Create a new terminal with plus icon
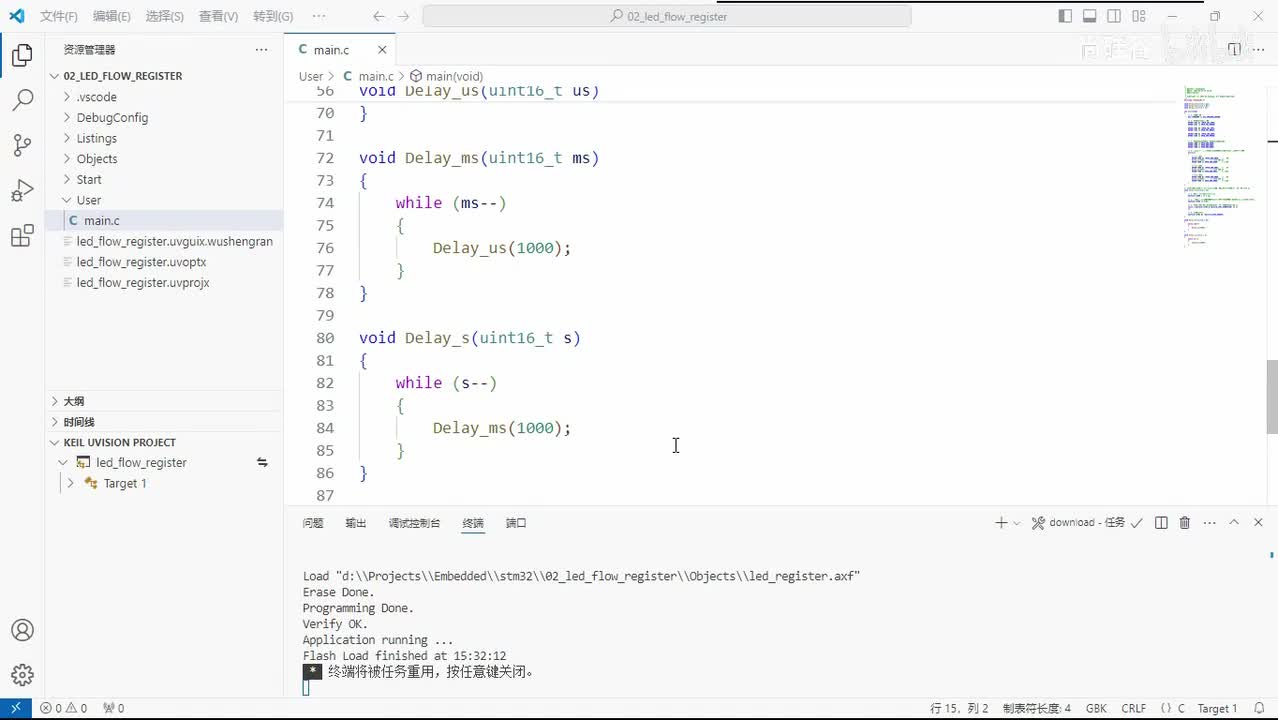The image size is (1278, 720). [x=1001, y=523]
